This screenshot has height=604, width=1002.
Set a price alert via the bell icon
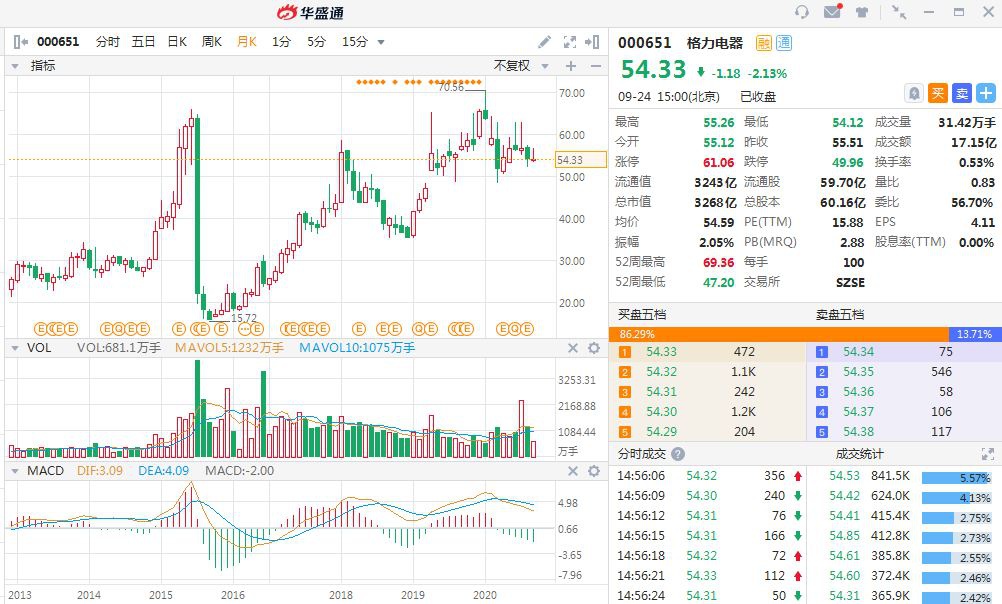point(915,93)
